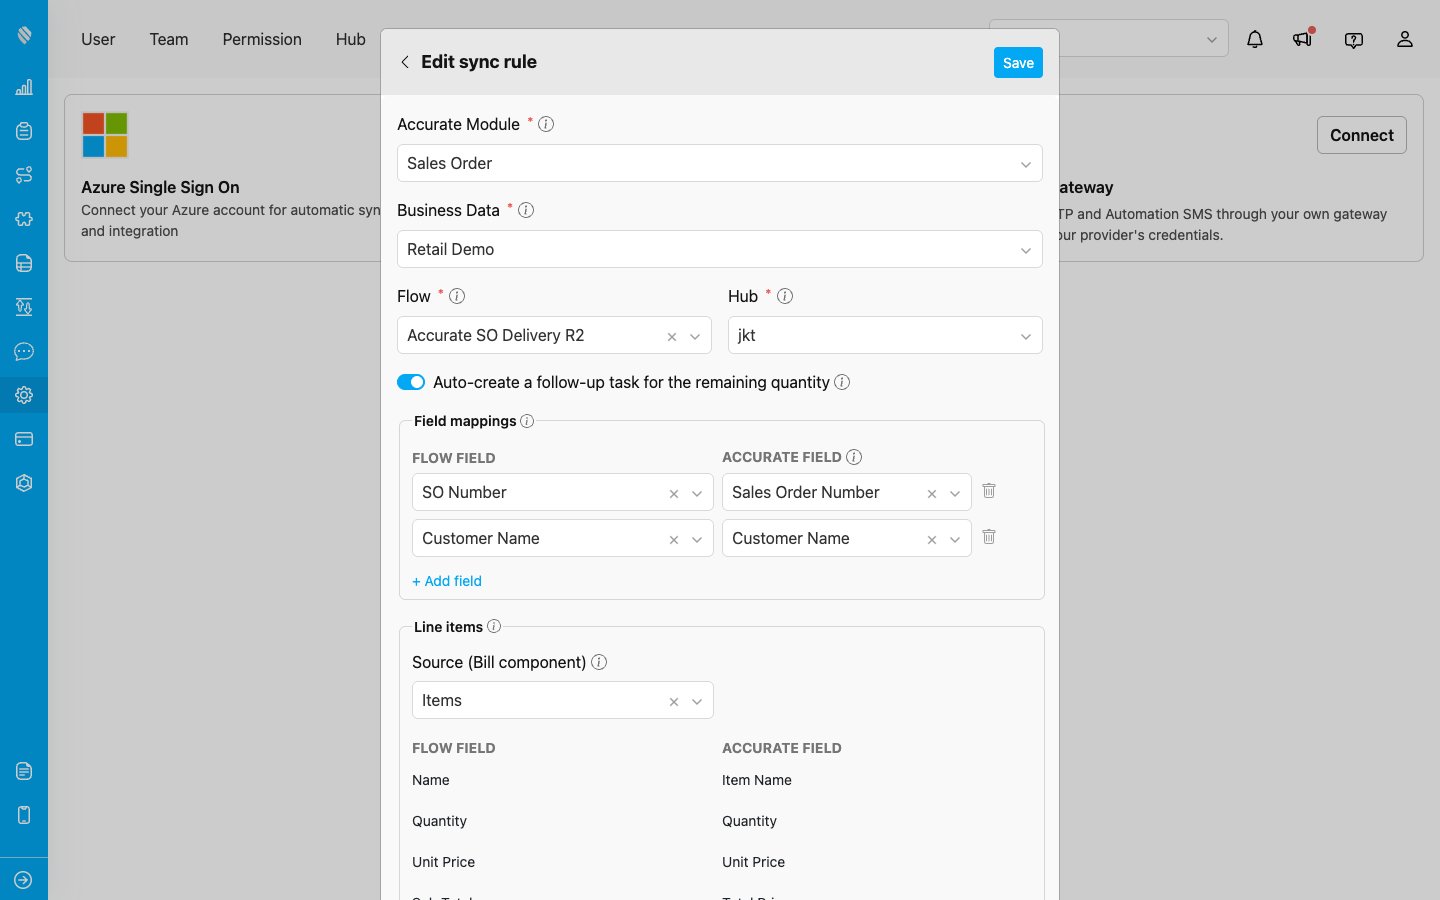Switch to the Team tab

[x=169, y=39]
